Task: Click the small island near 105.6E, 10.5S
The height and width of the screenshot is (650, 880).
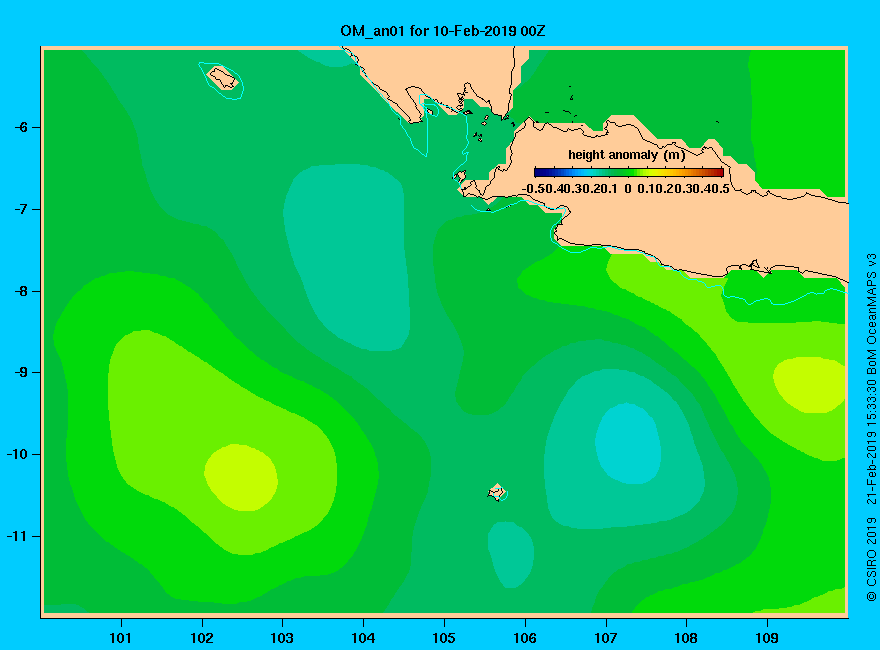Action: point(497,492)
